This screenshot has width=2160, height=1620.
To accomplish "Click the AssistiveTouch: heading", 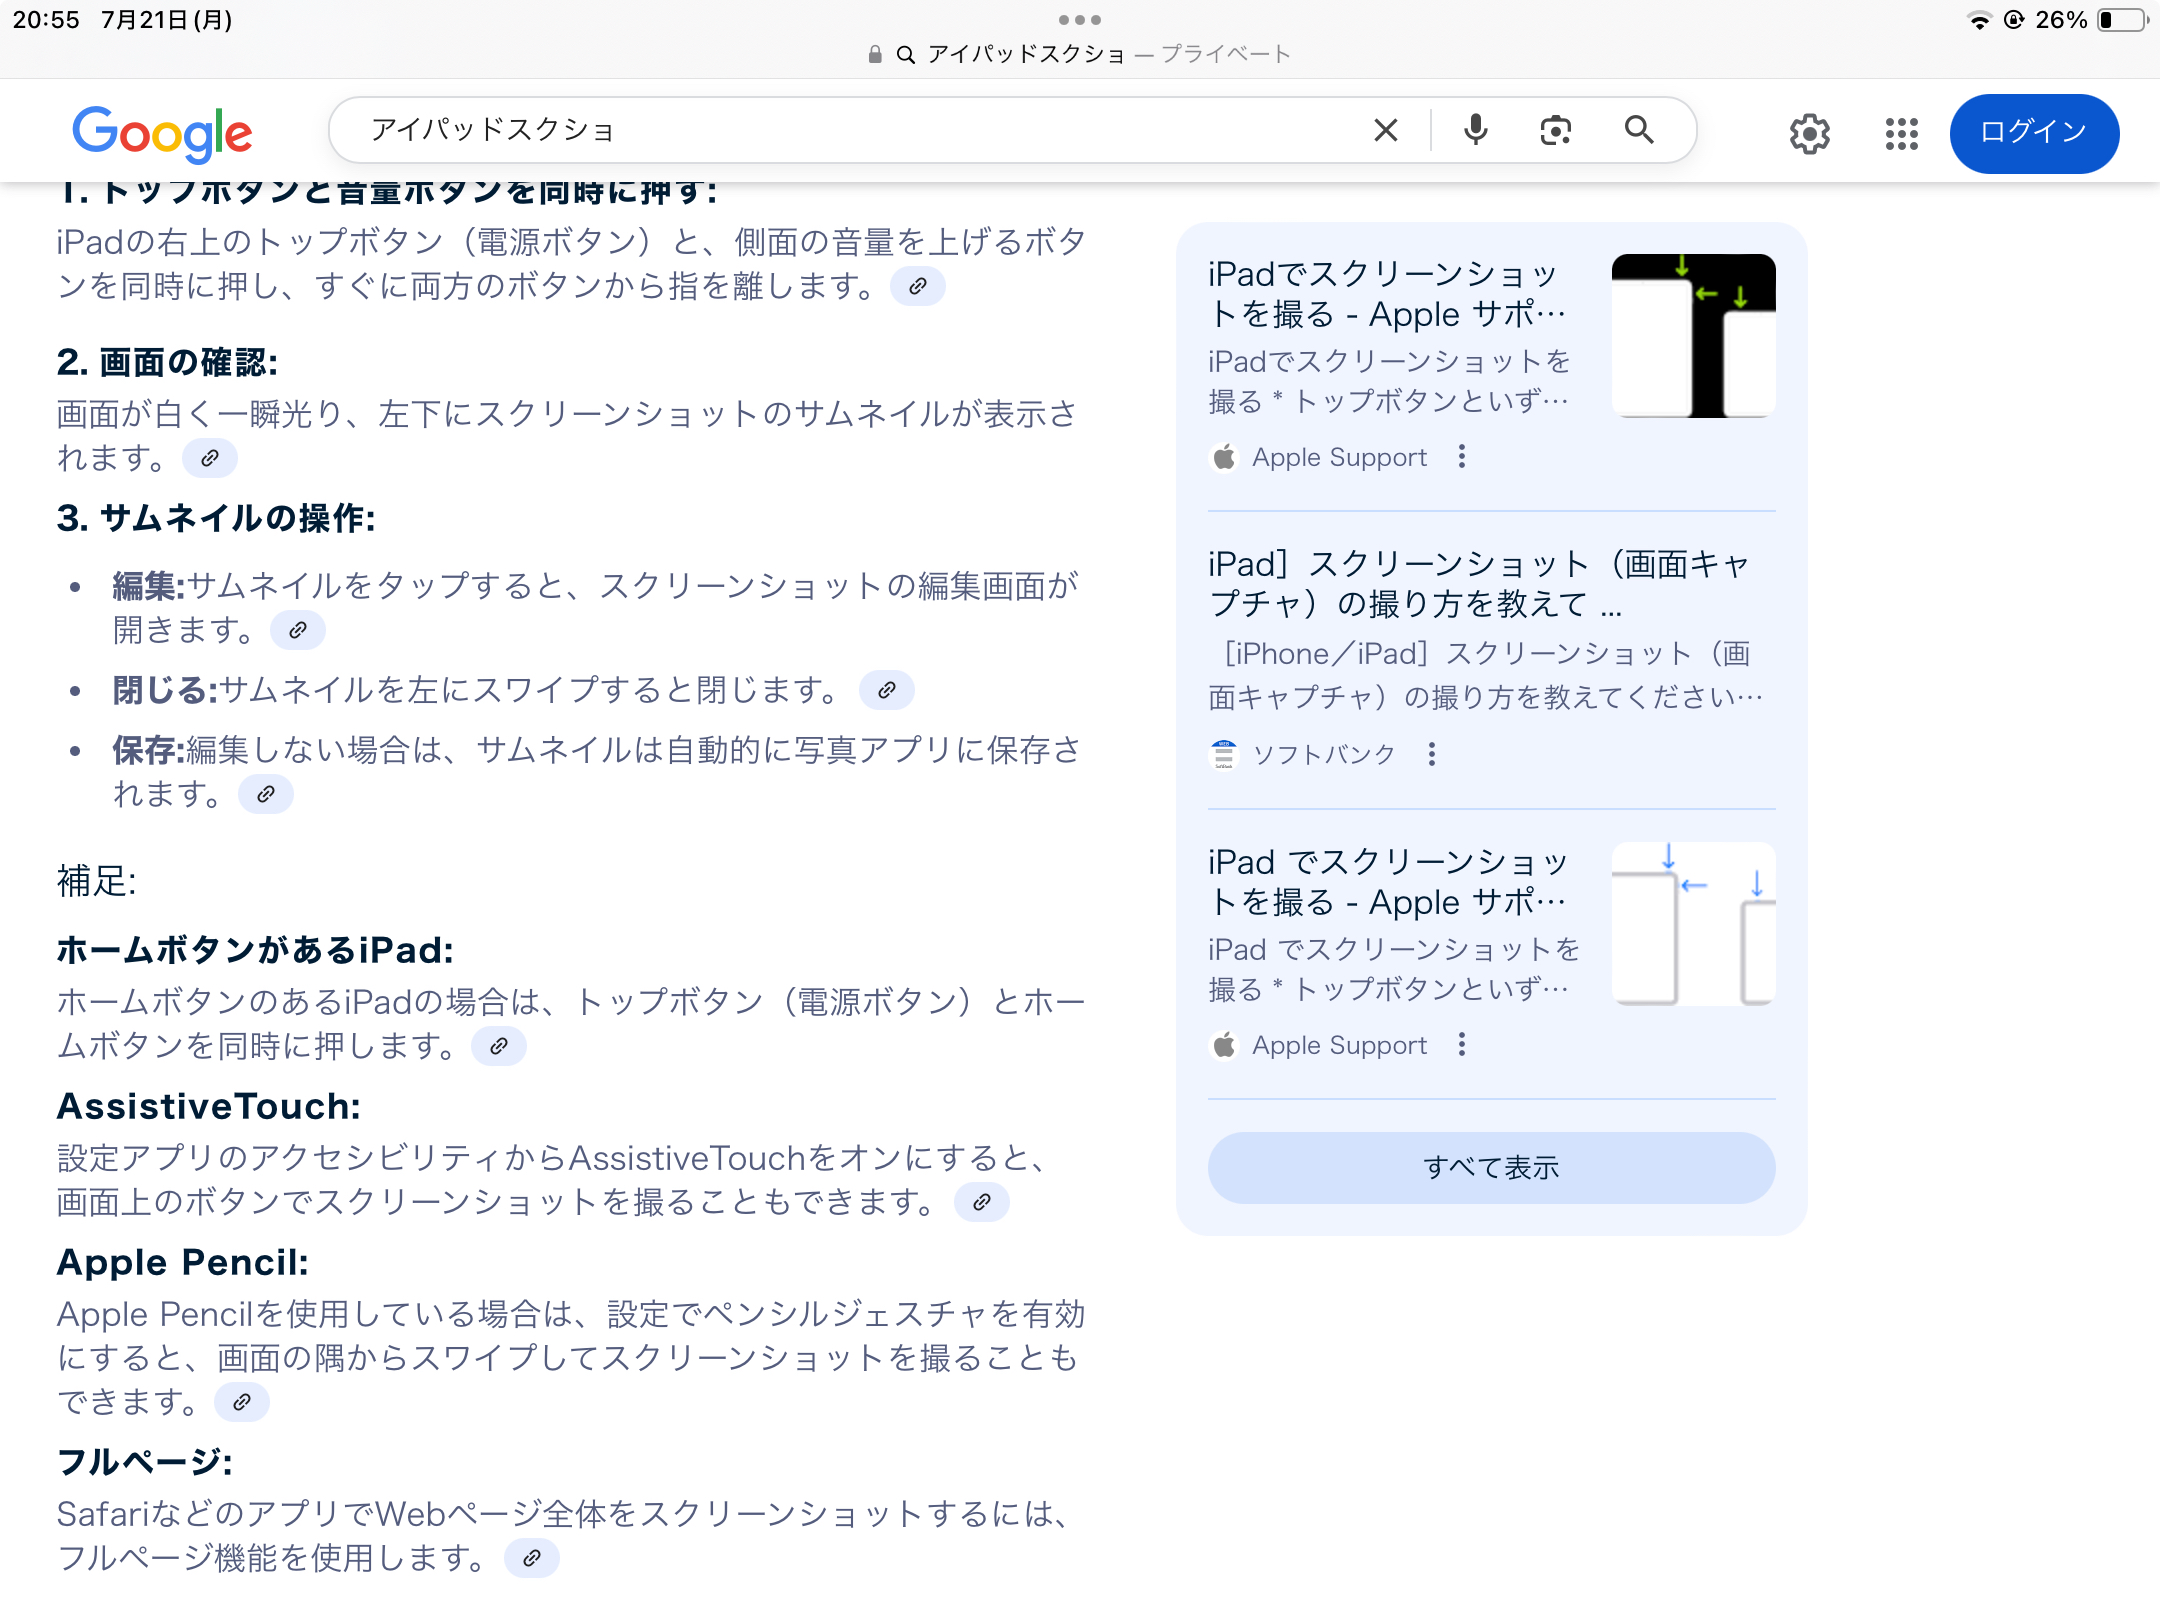I will (x=208, y=1107).
